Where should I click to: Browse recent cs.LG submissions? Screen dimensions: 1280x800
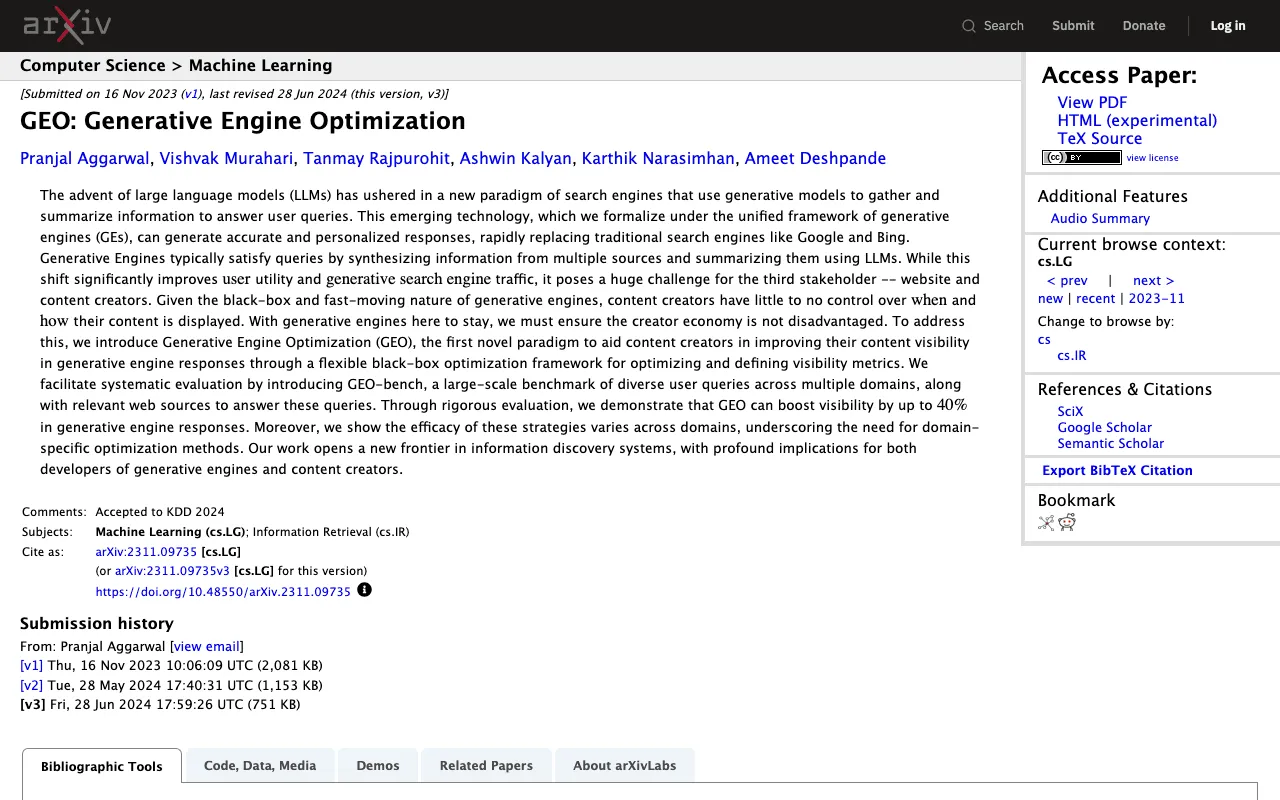[1095, 299]
